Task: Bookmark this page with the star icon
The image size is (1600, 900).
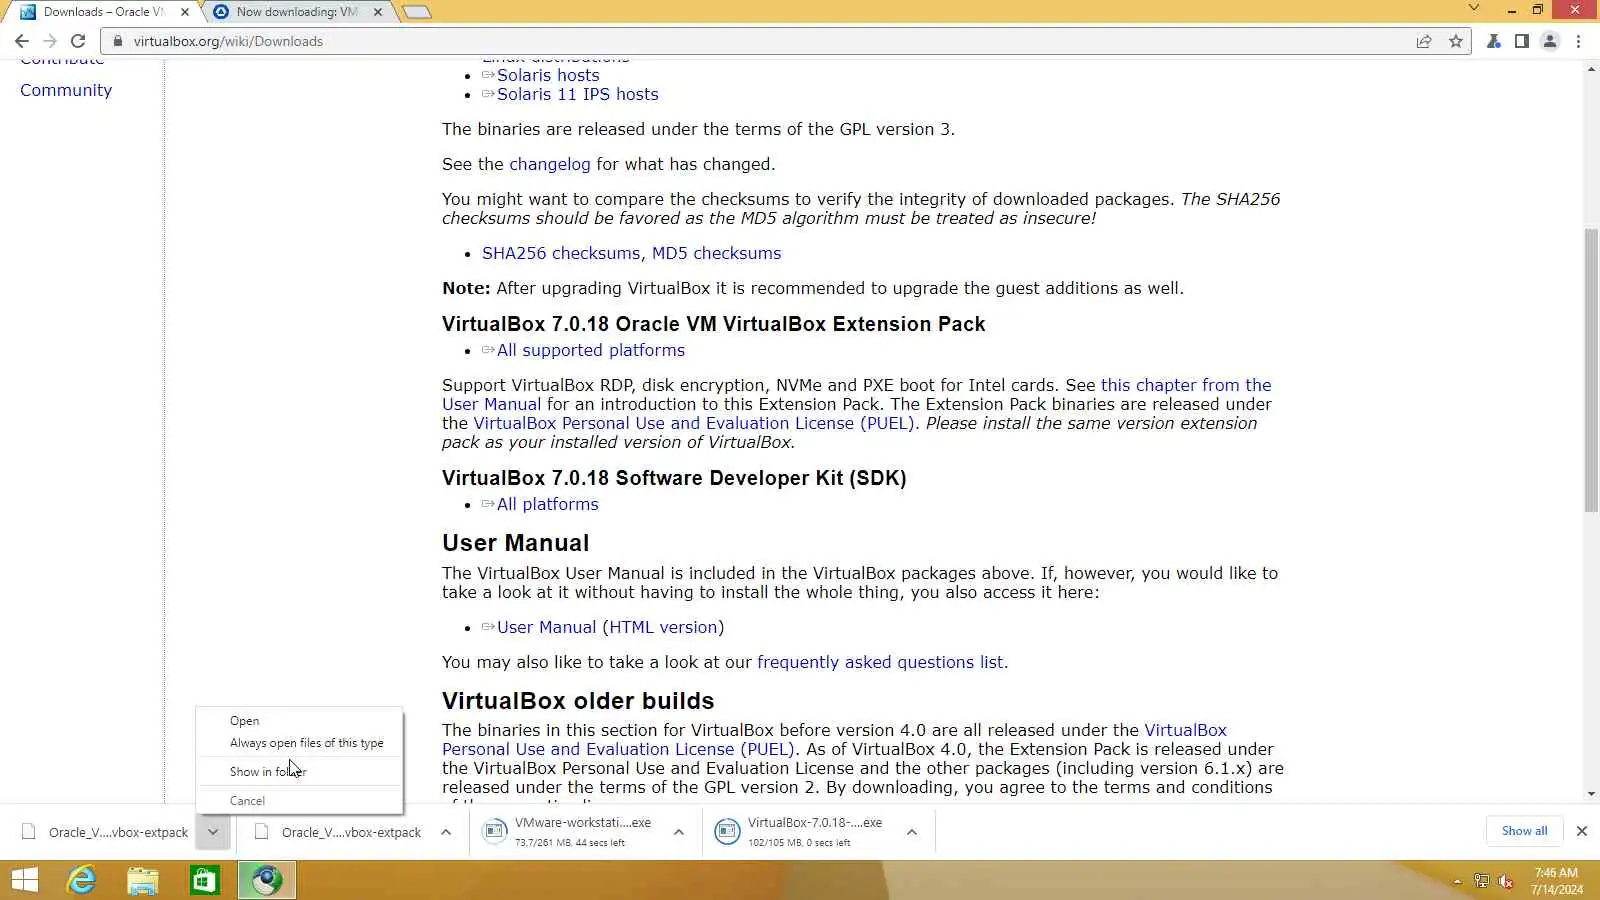Action: pos(1456,41)
